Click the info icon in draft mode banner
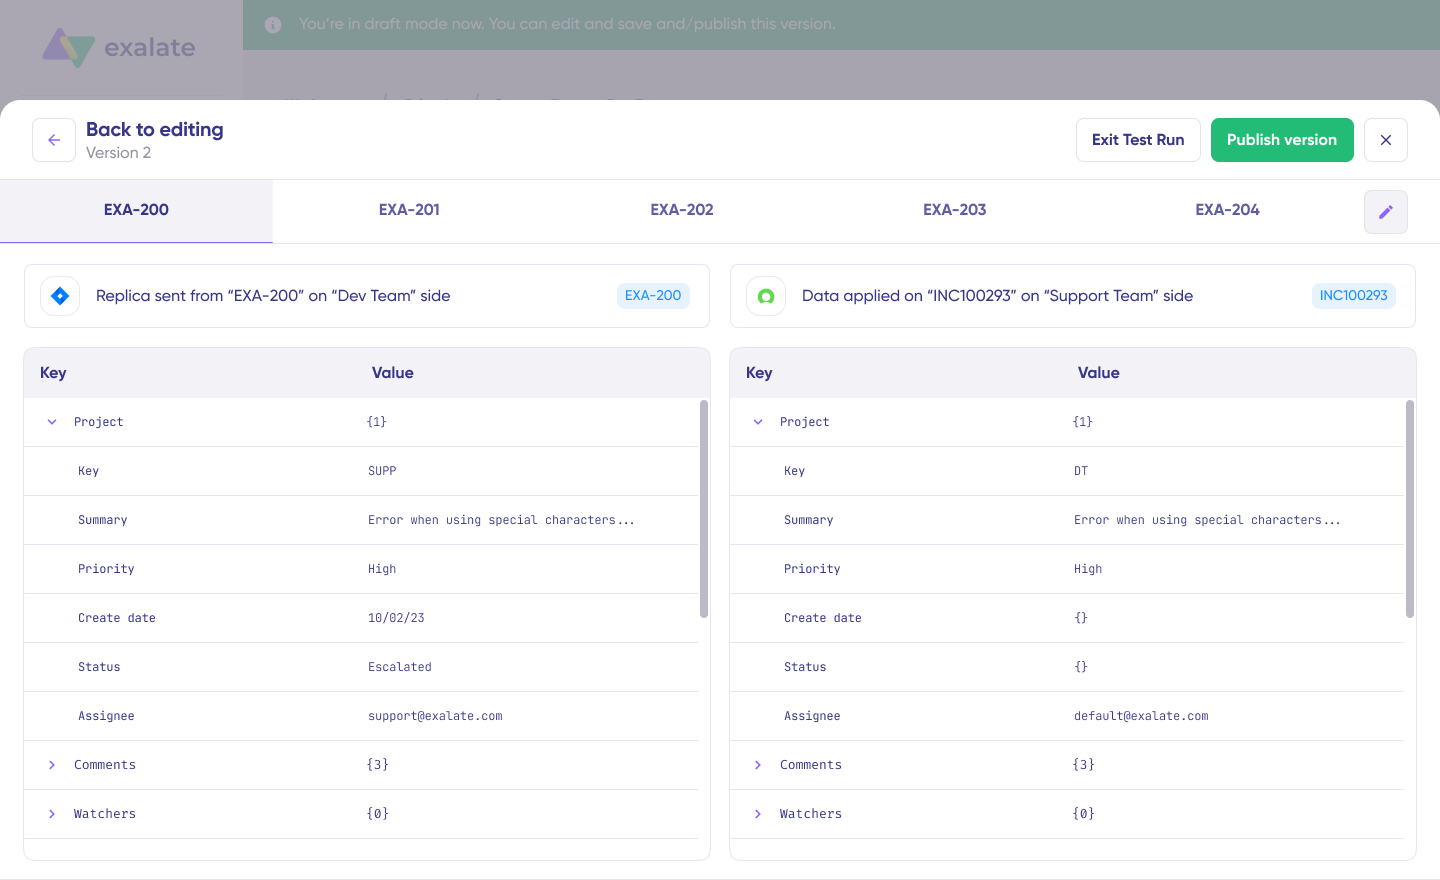This screenshot has width=1440, height=880. (x=273, y=25)
